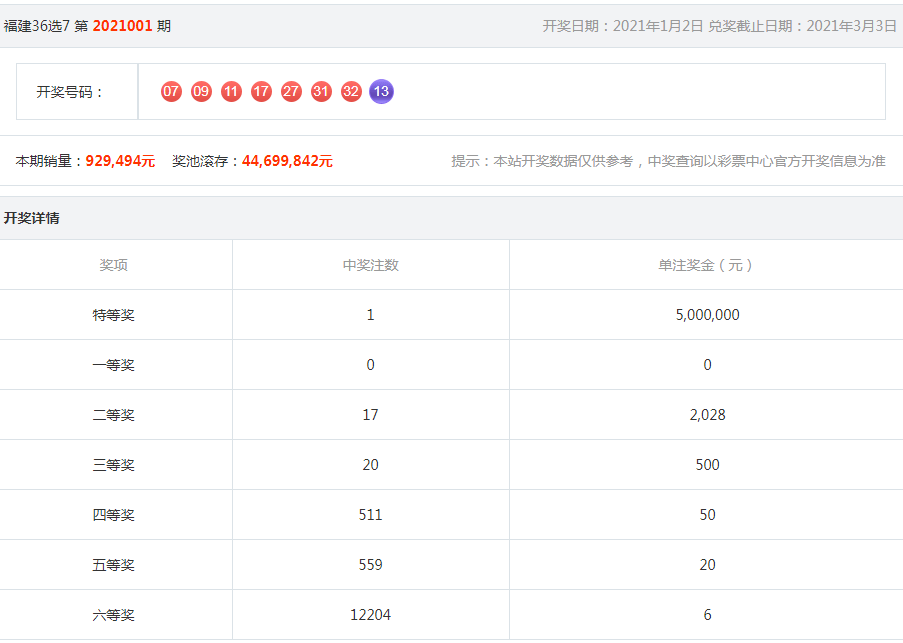Click the 福建36选7 title text

pos(37,26)
